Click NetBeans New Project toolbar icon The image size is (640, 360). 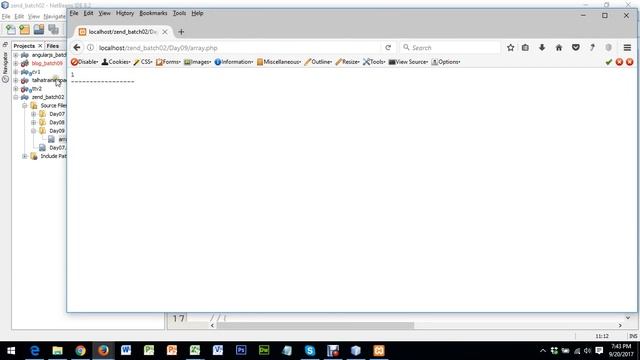(24, 29)
